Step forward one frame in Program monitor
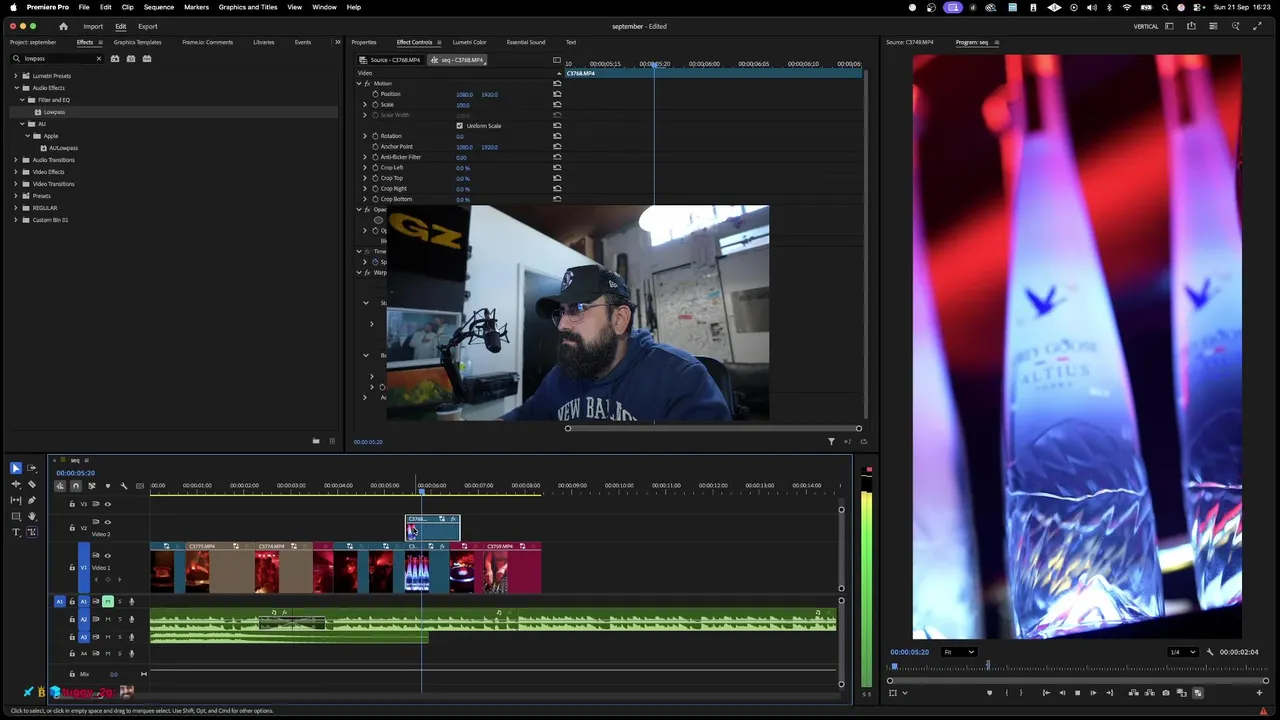This screenshot has height=720, width=1280. [x=1093, y=692]
